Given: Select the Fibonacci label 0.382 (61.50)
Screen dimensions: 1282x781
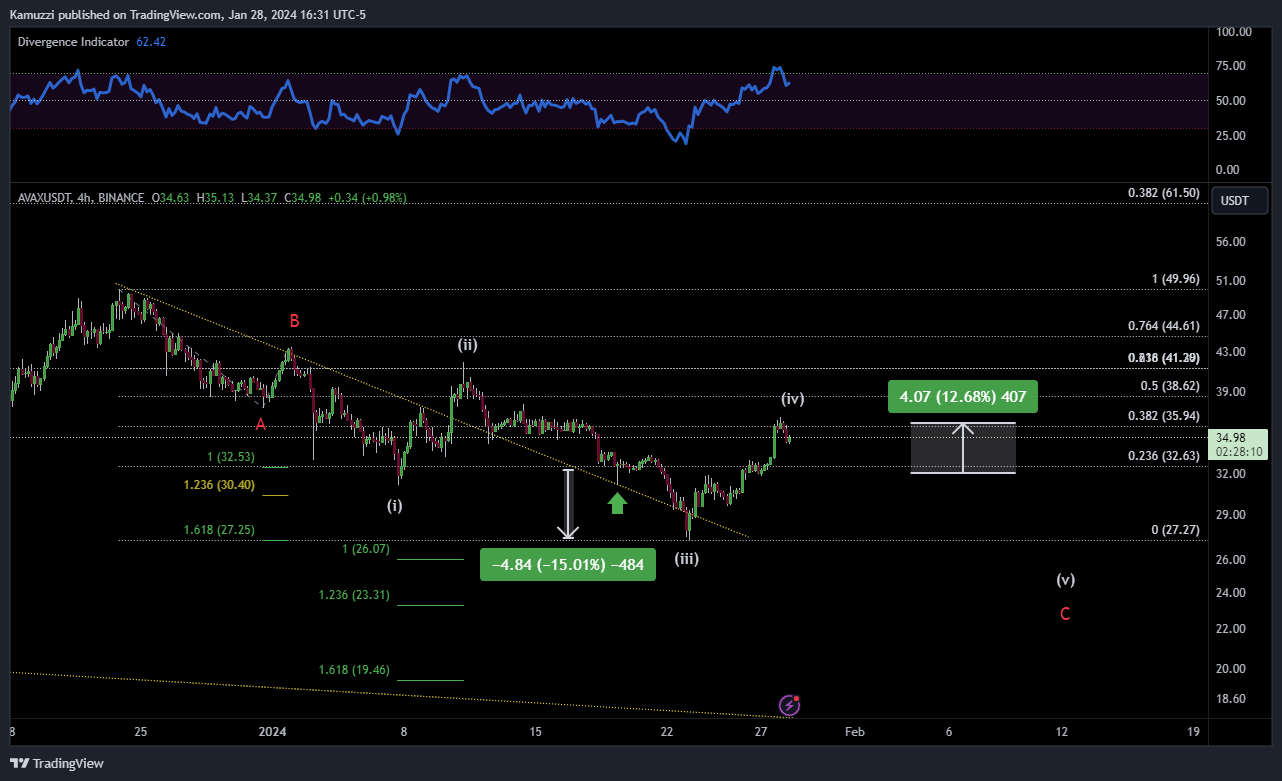Looking at the screenshot, I should pyautogui.click(x=1163, y=192).
